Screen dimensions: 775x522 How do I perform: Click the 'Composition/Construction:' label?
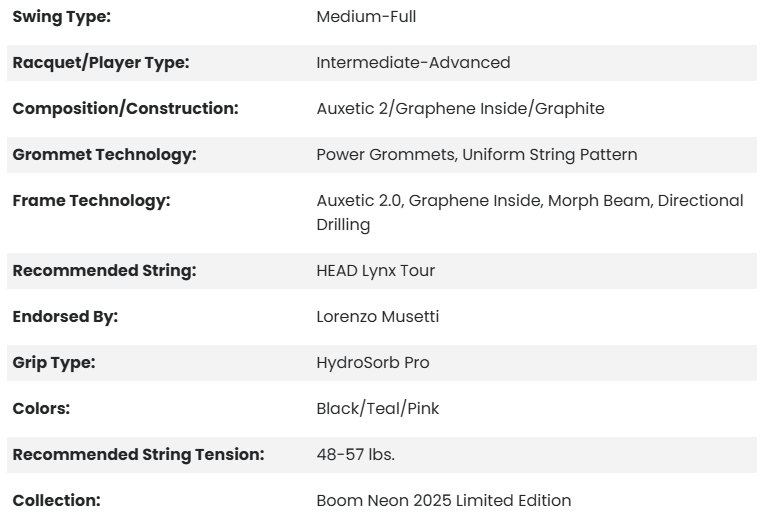tap(125, 109)
